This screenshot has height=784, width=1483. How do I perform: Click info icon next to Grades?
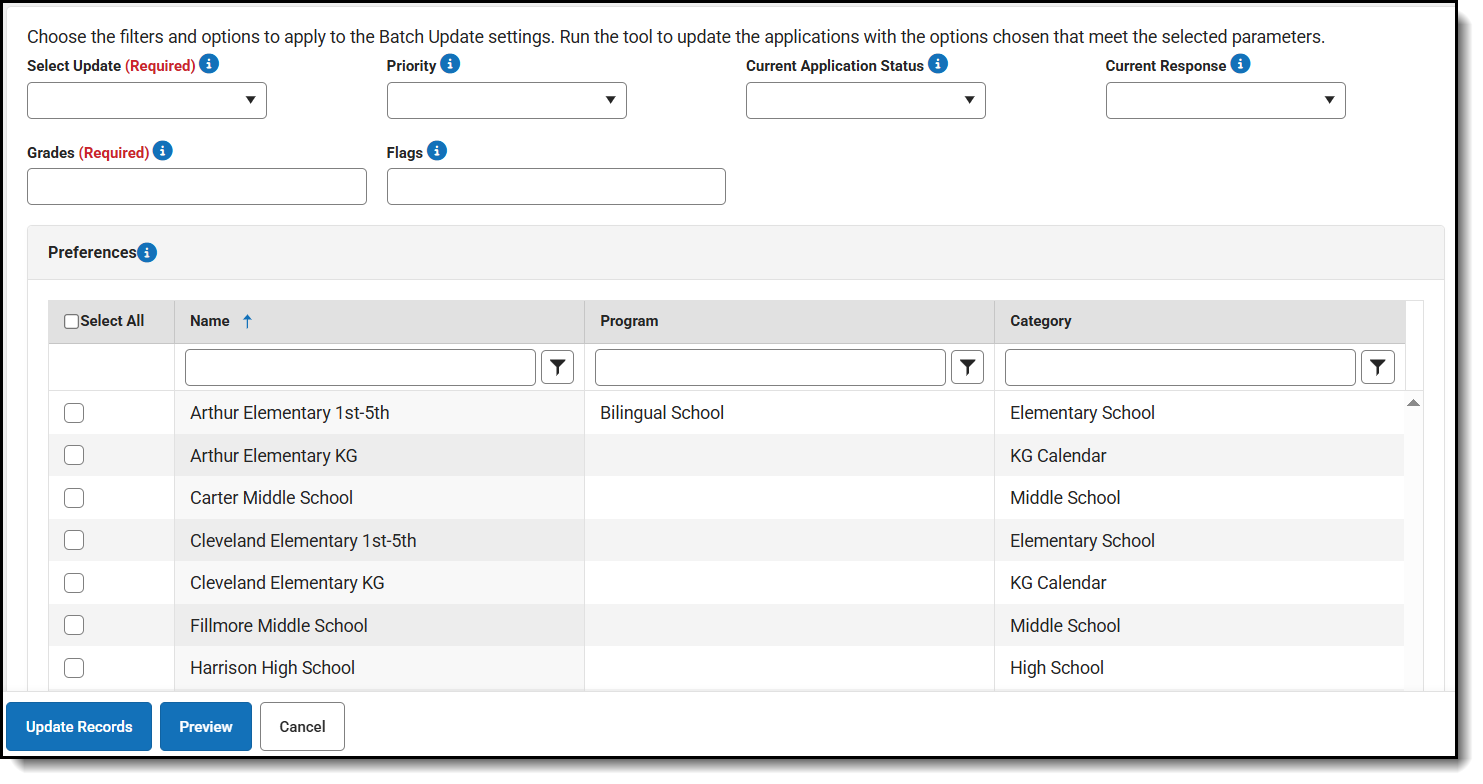[x=163, y=151]
